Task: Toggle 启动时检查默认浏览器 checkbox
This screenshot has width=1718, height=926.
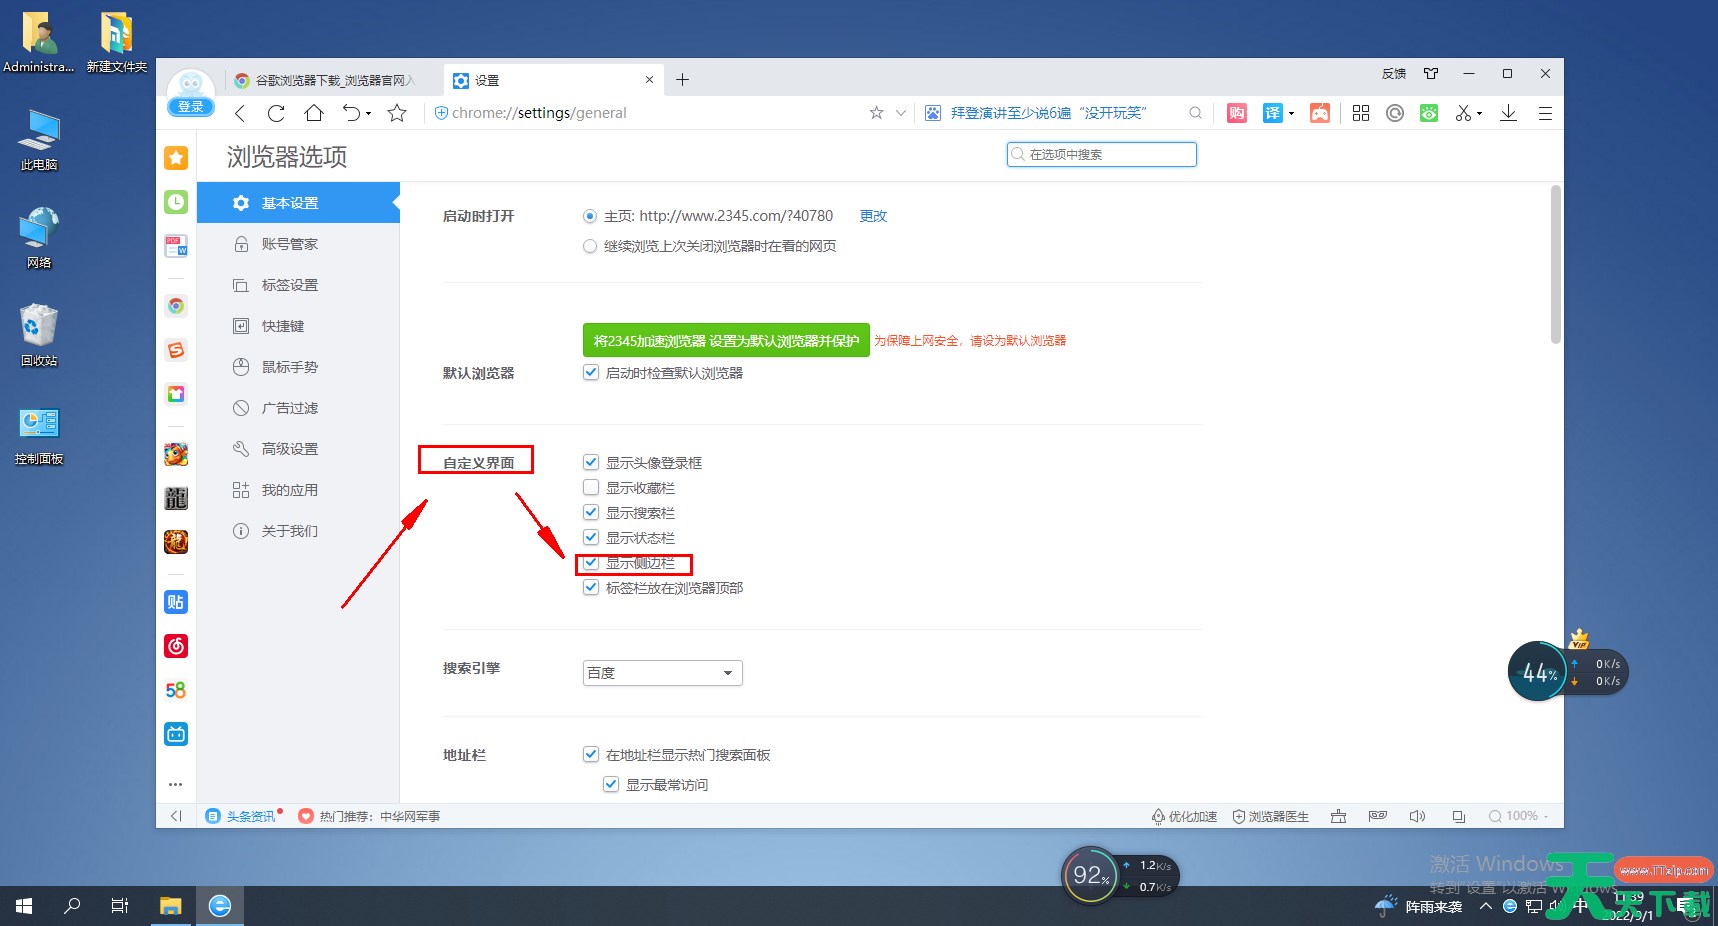Action: point(591,372)
